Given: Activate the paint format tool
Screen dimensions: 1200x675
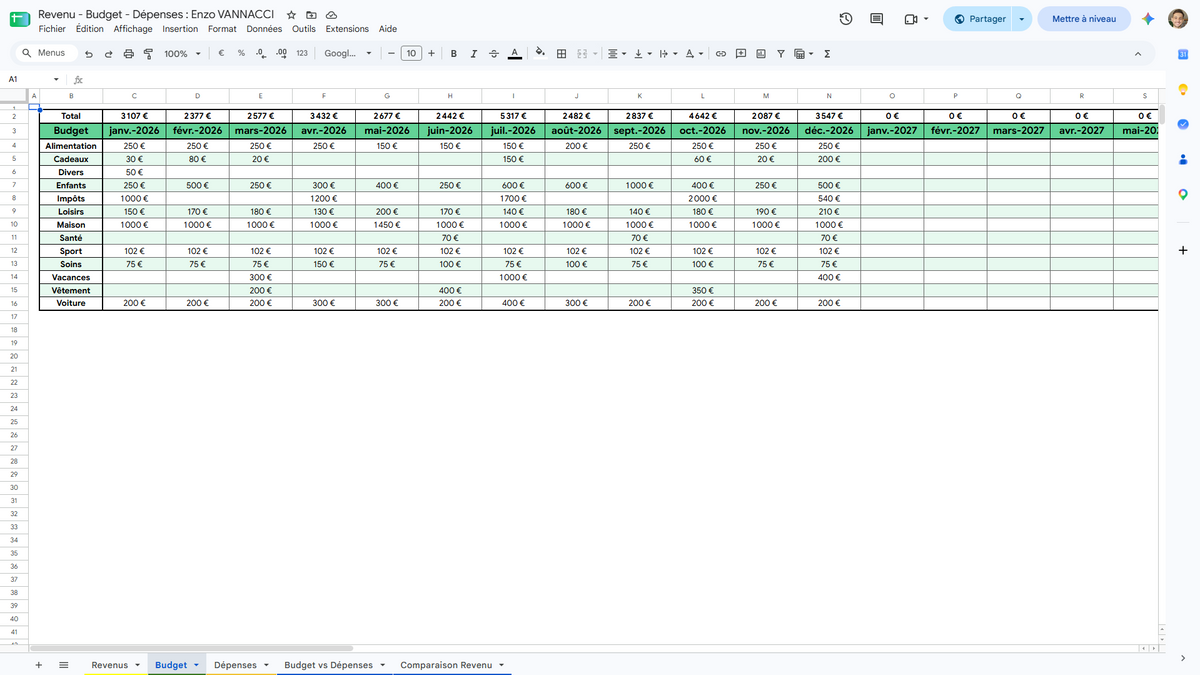Looking at the screenshot, I should click(x=148, y=54).
